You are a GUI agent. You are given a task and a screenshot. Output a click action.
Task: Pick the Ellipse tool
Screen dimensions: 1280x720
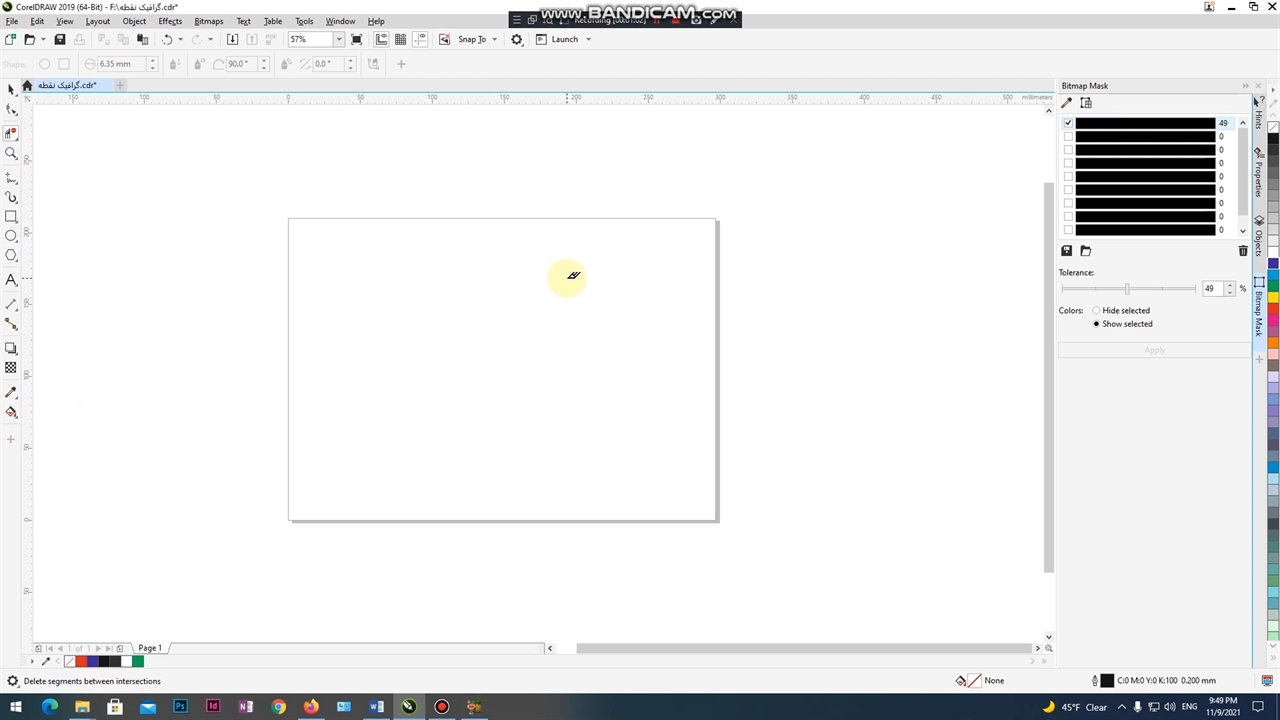click(11, 236)
